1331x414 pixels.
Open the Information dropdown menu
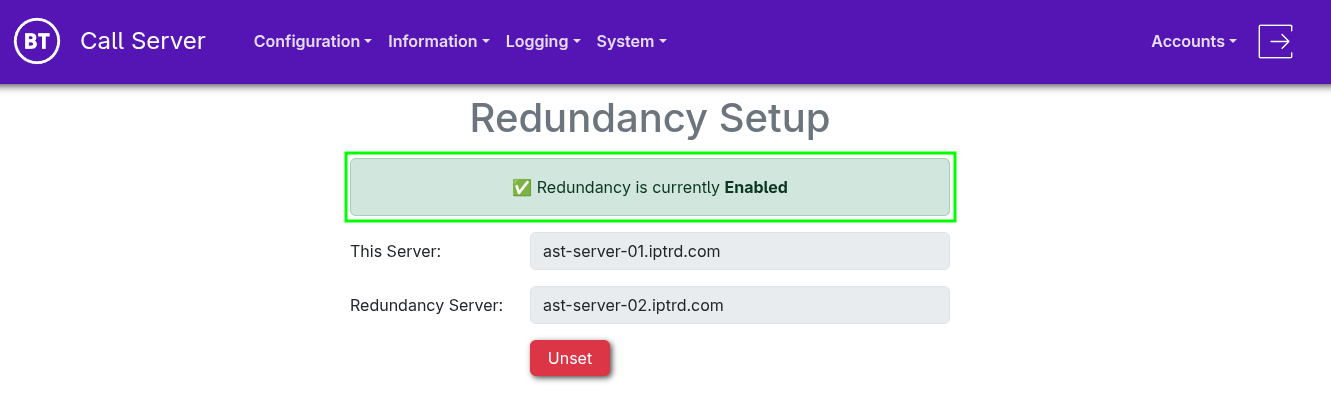pos(439,41)
